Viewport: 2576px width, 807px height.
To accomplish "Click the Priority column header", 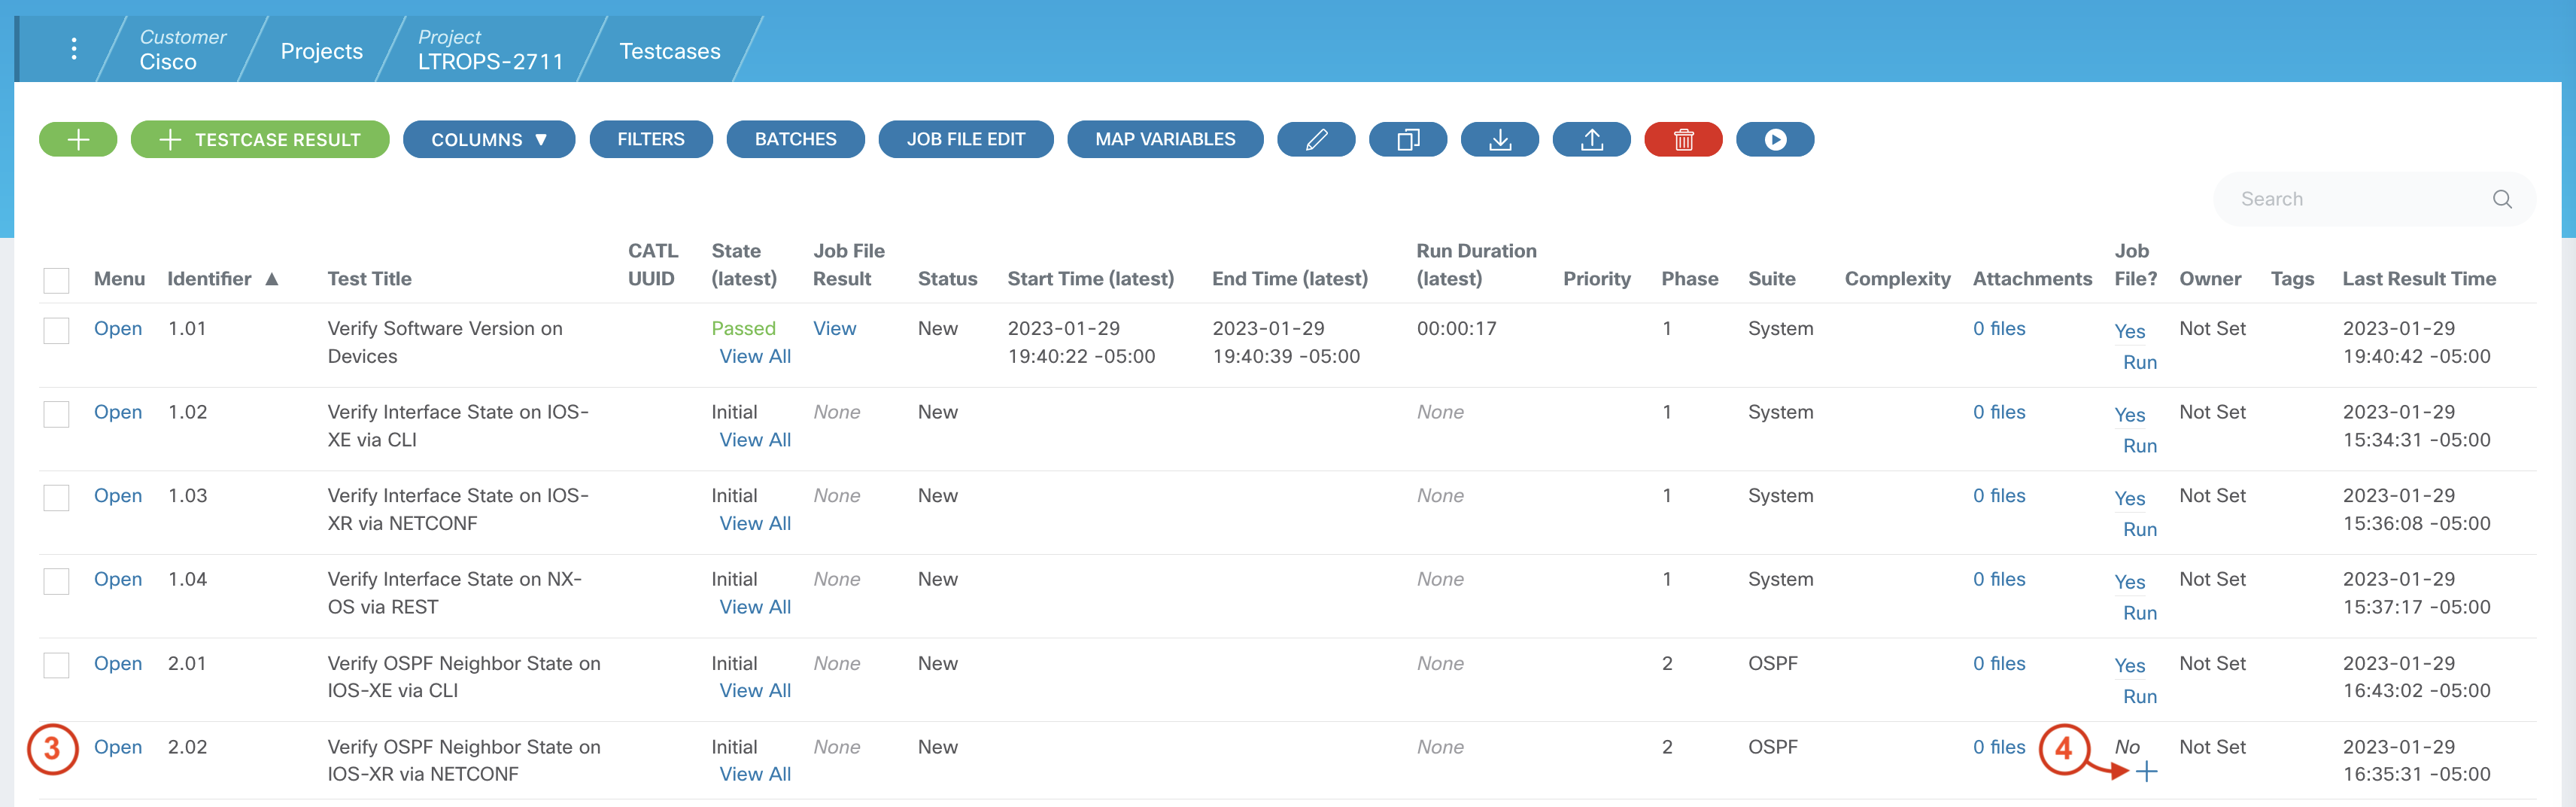I will click(1597, 279).
